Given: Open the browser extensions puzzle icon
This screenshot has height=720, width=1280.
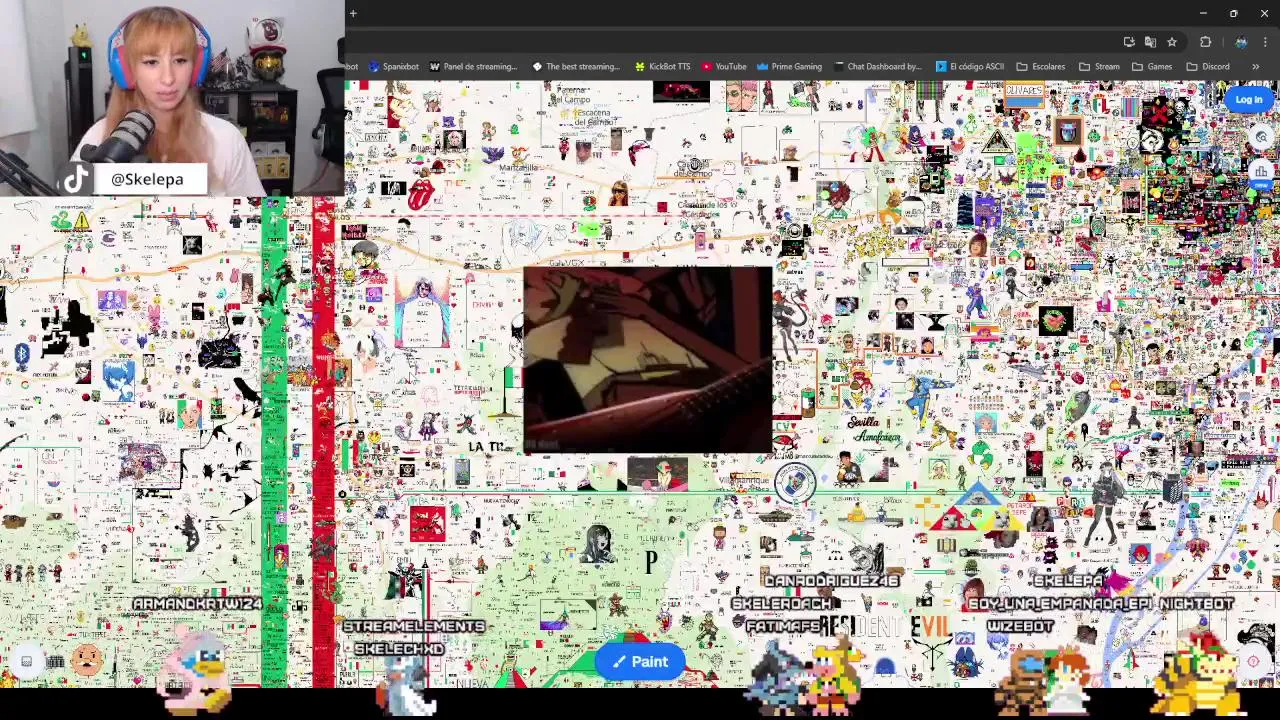Looking at the screenshot, I should click(x=1205, y=42).
